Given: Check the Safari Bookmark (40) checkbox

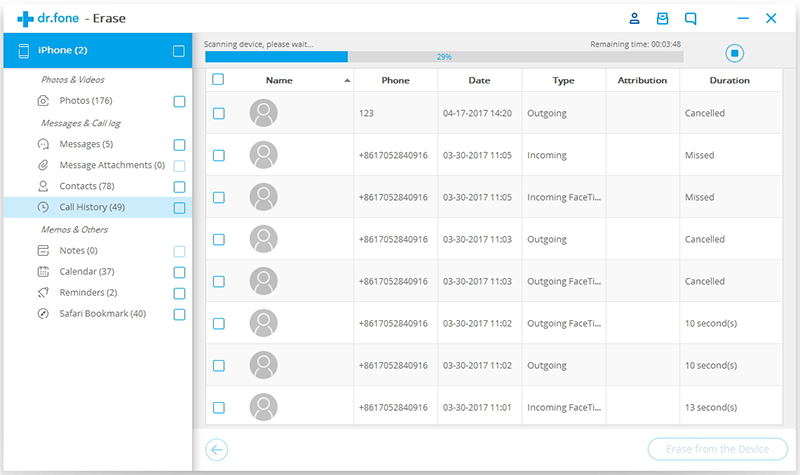Looking at the screenshot, I should click(x=179, y=314).
